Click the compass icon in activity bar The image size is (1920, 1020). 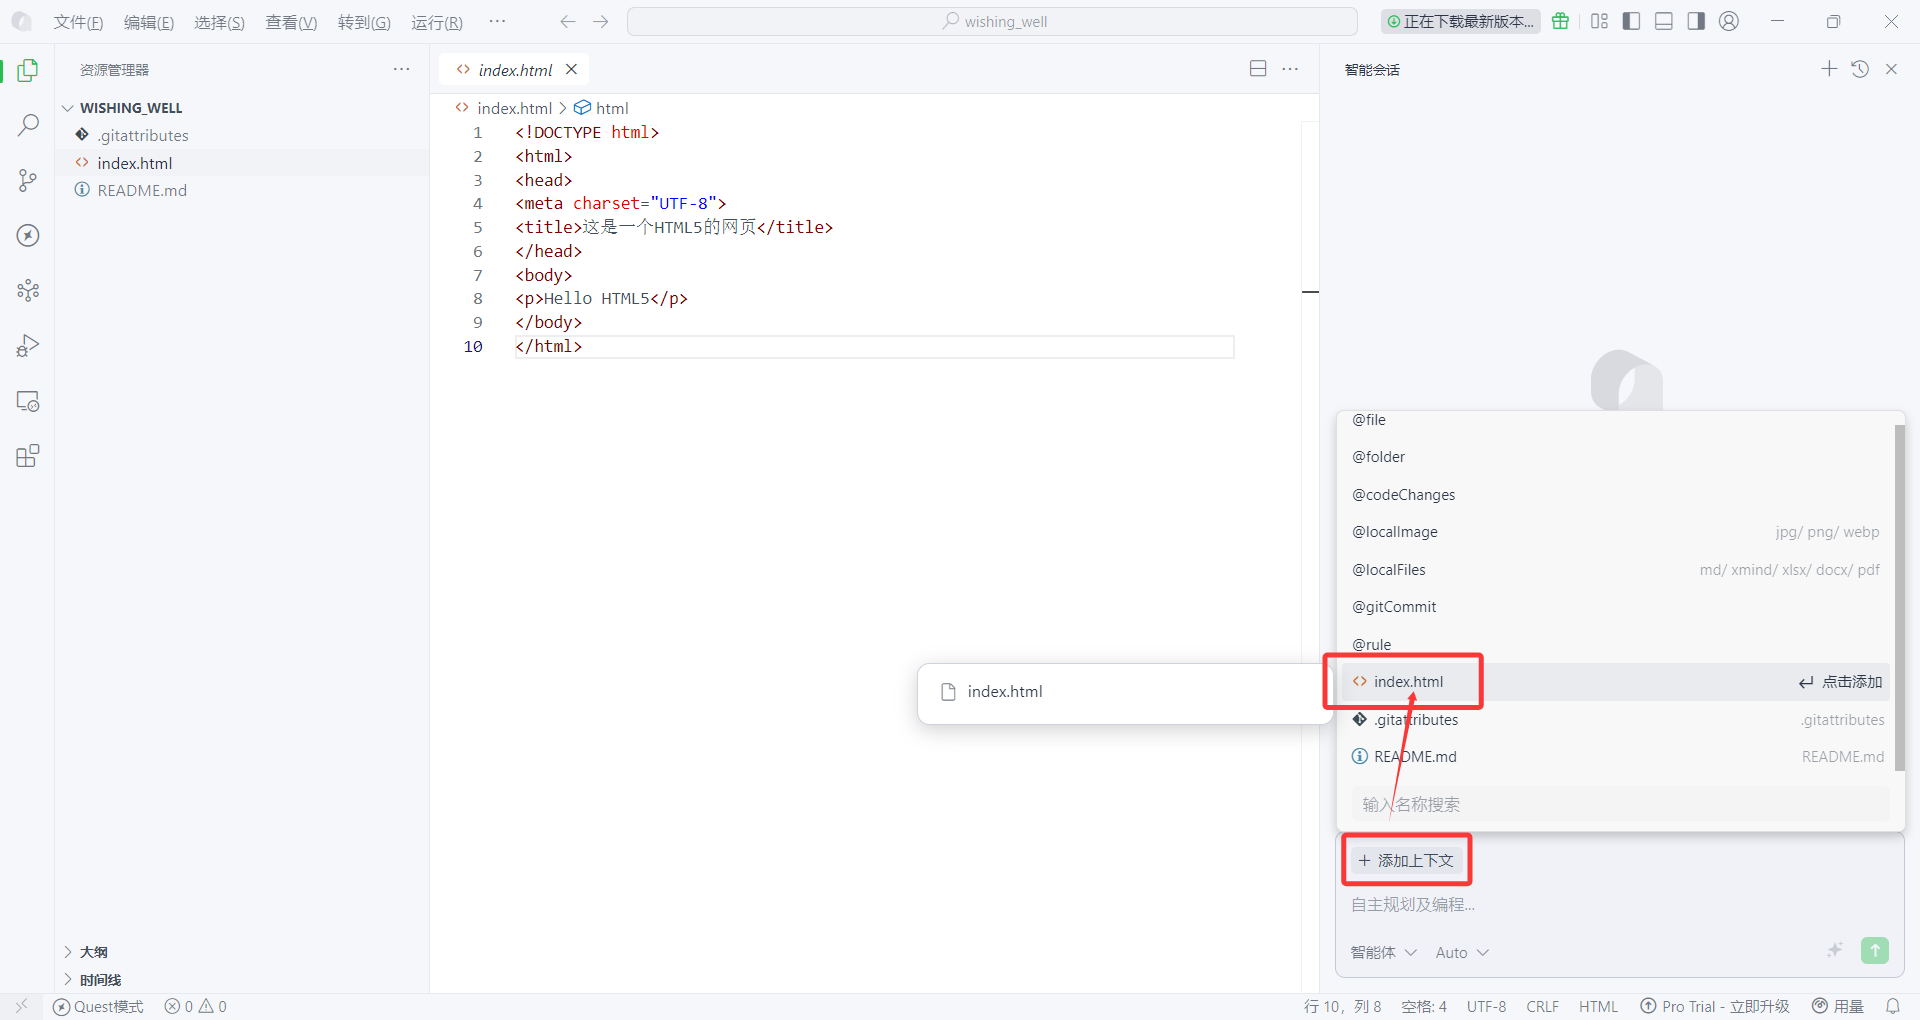coord(28,235)
